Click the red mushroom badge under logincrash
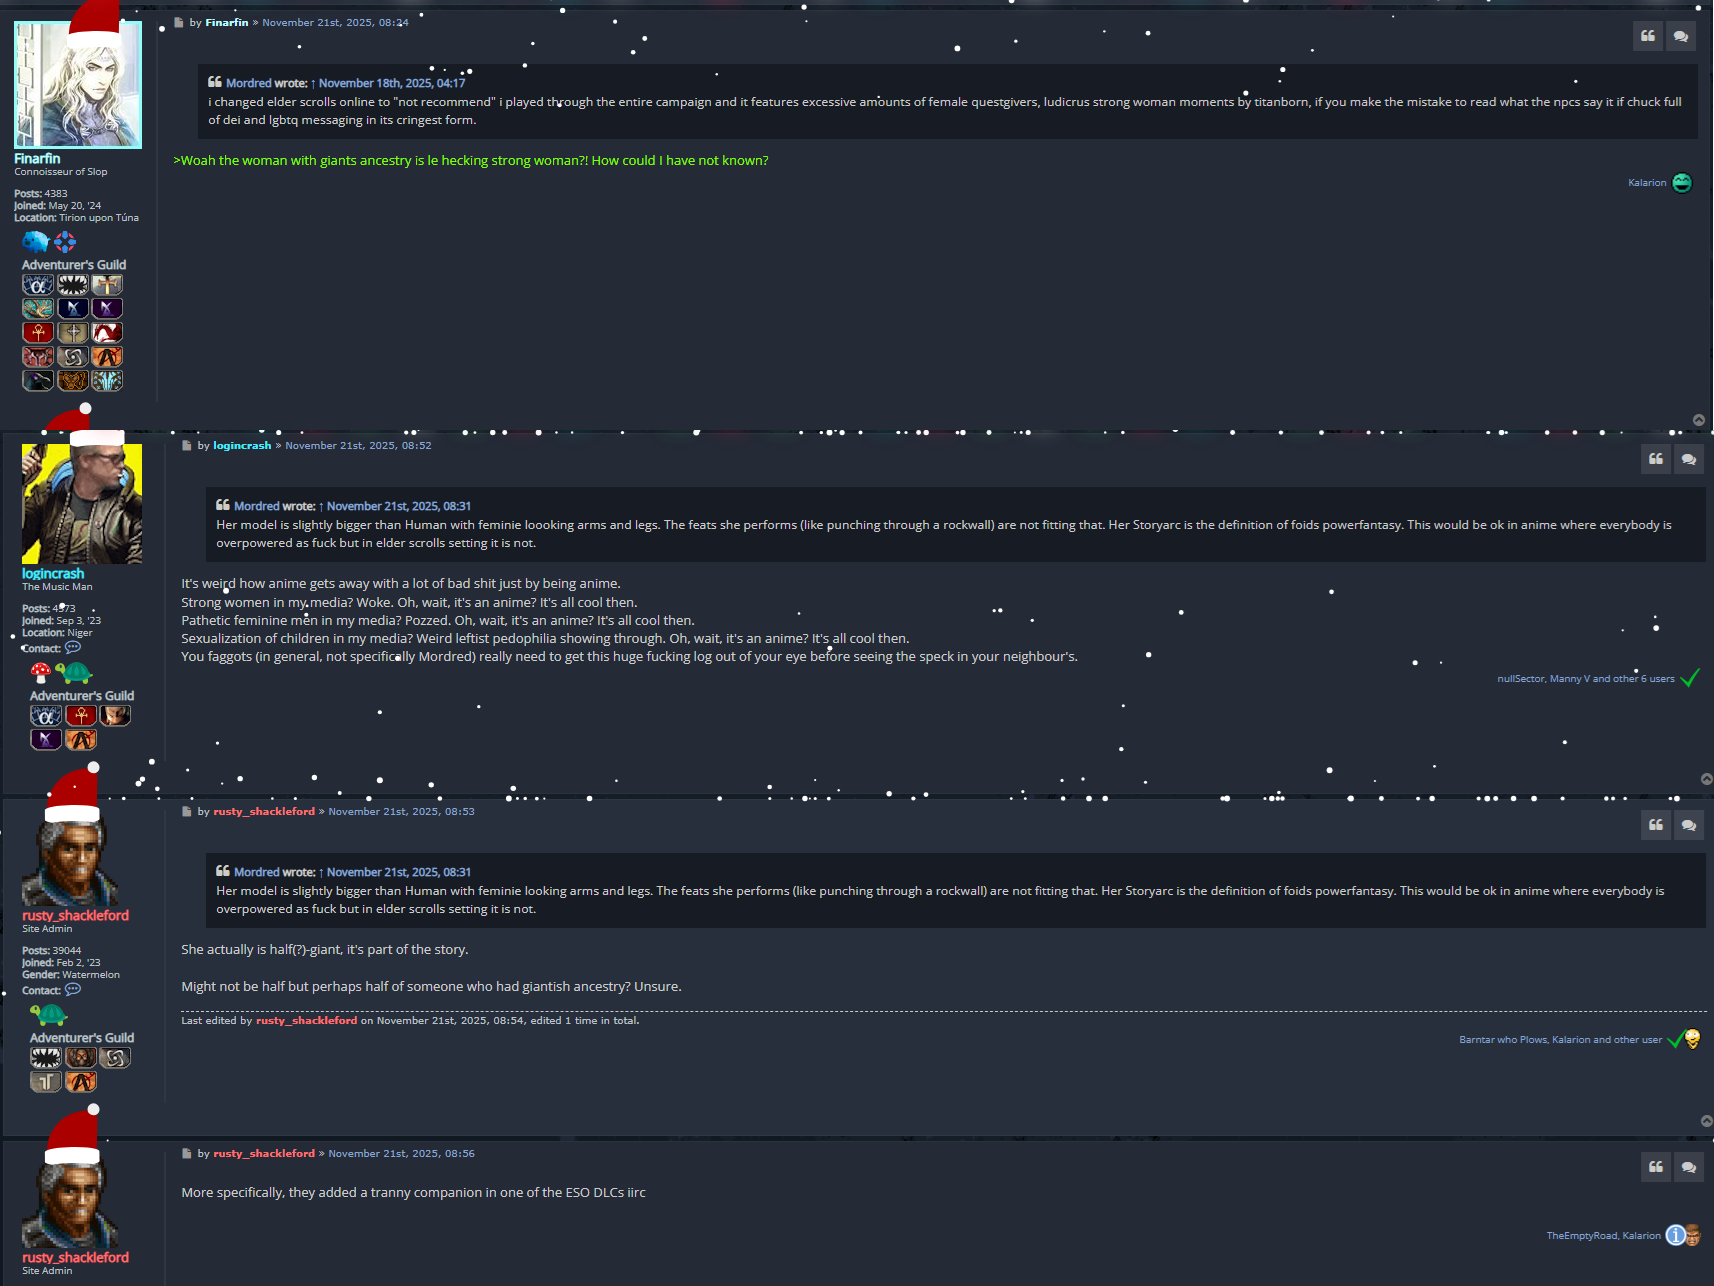The height and width of the screenshot is (1286, 1714). pos(41,672)
